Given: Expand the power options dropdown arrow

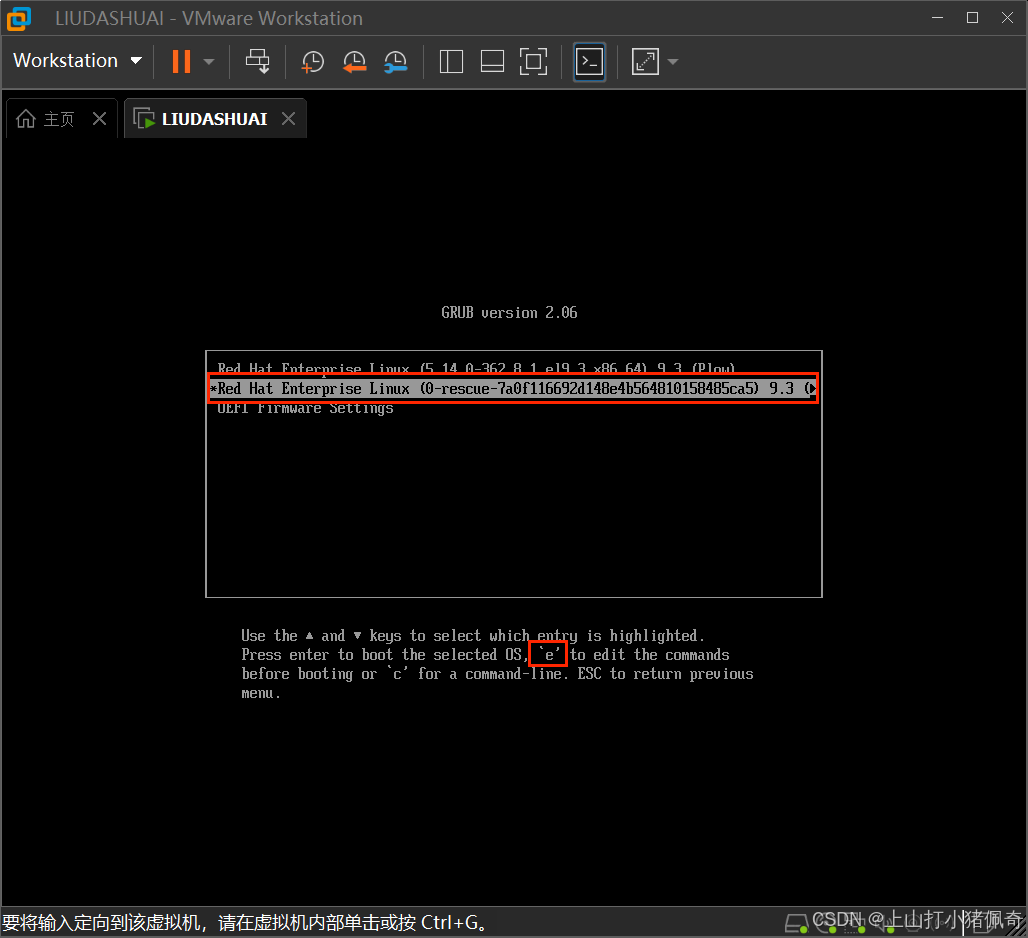Looking at the screenshot, I should (209, 62).
